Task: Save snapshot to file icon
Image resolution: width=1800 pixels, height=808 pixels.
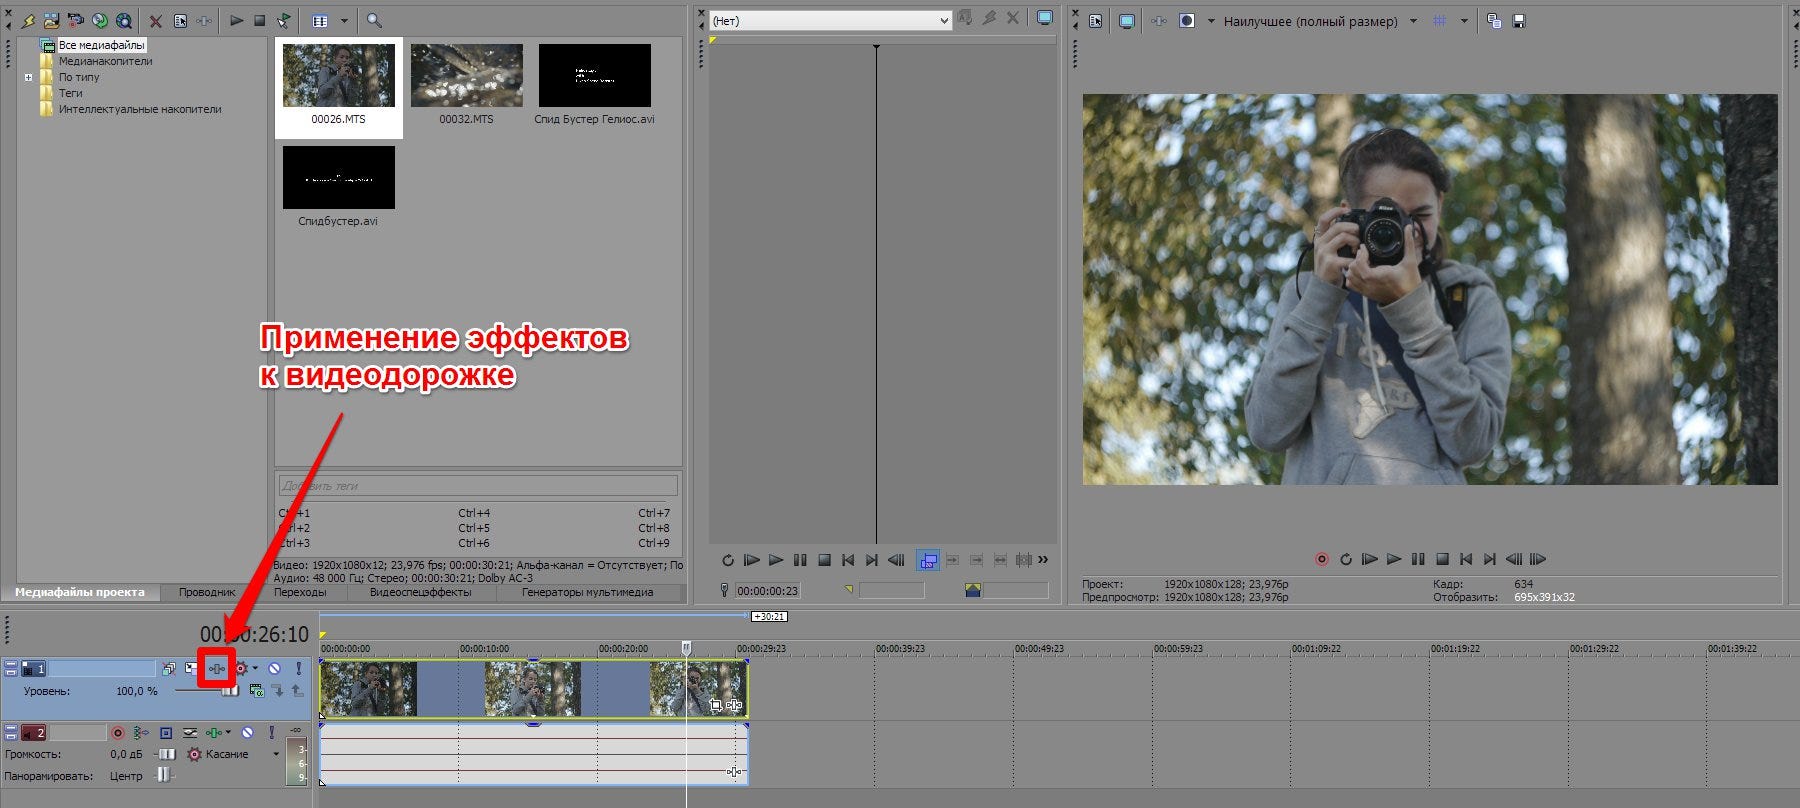Action: tap(1519, 21)
